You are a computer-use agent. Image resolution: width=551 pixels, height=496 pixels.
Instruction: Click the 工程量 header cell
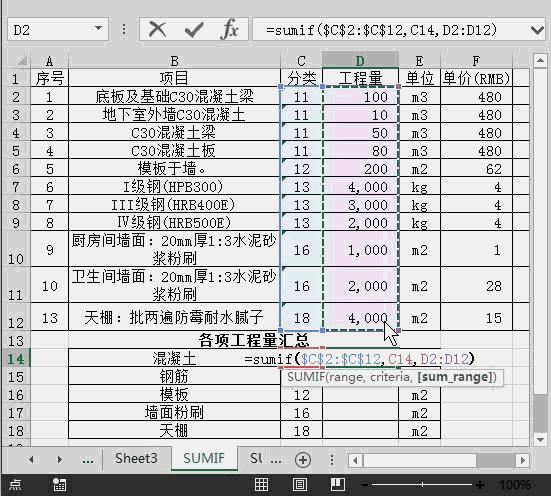[361, 78]
